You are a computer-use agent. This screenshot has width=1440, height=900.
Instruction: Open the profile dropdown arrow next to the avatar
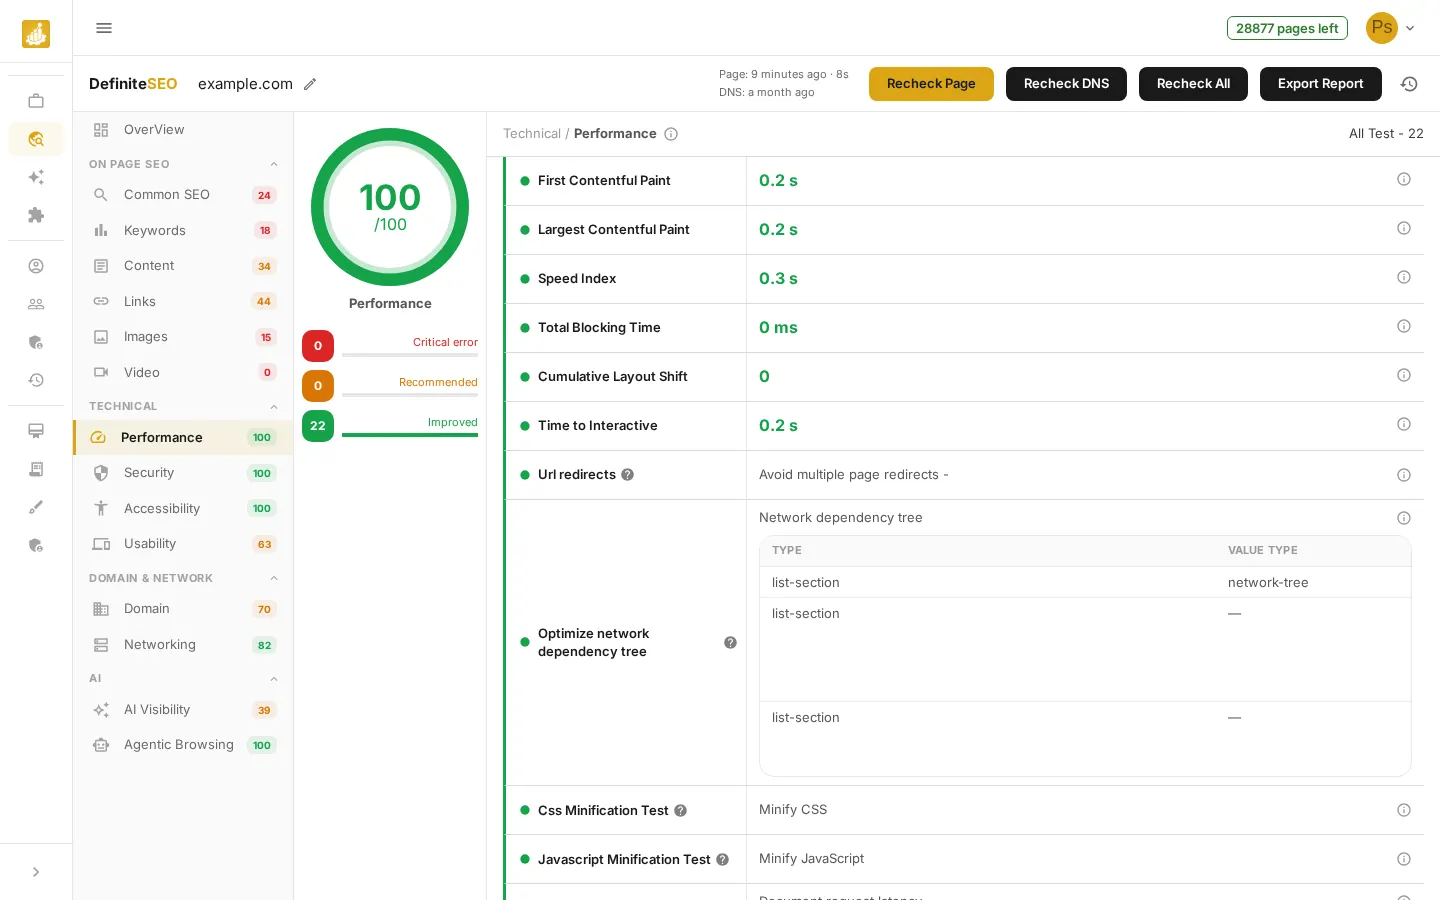pos(1410,28)
